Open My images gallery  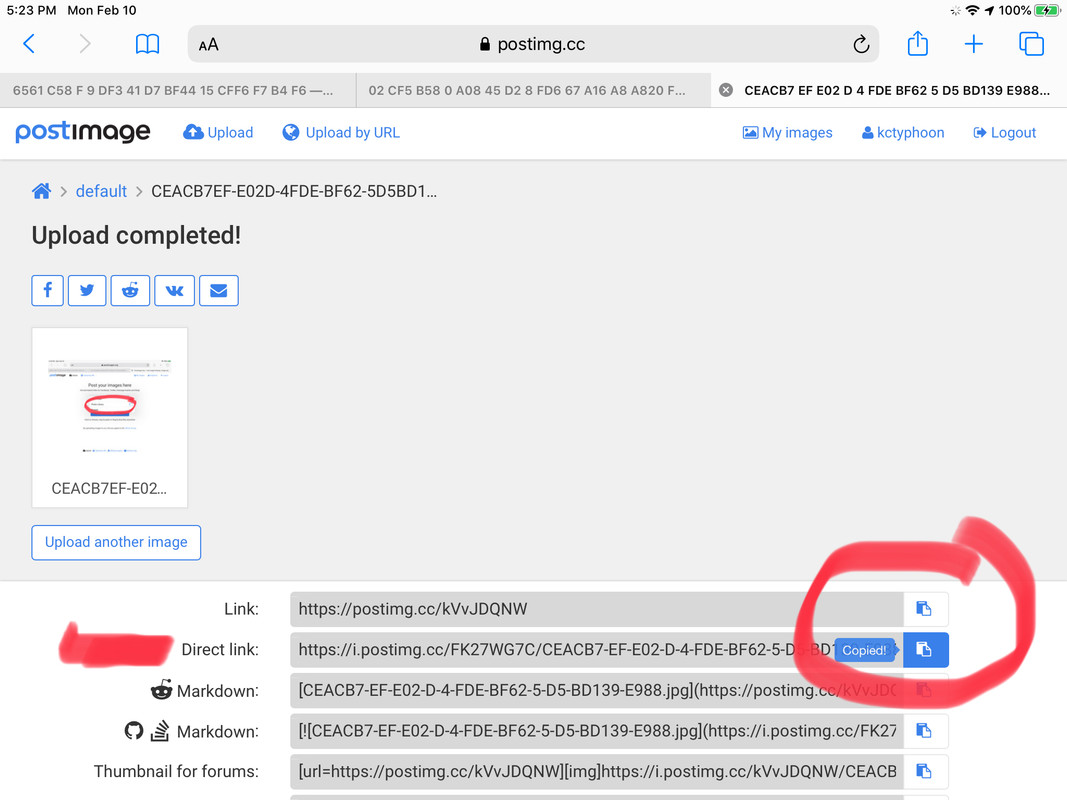[x=787, y=133]
